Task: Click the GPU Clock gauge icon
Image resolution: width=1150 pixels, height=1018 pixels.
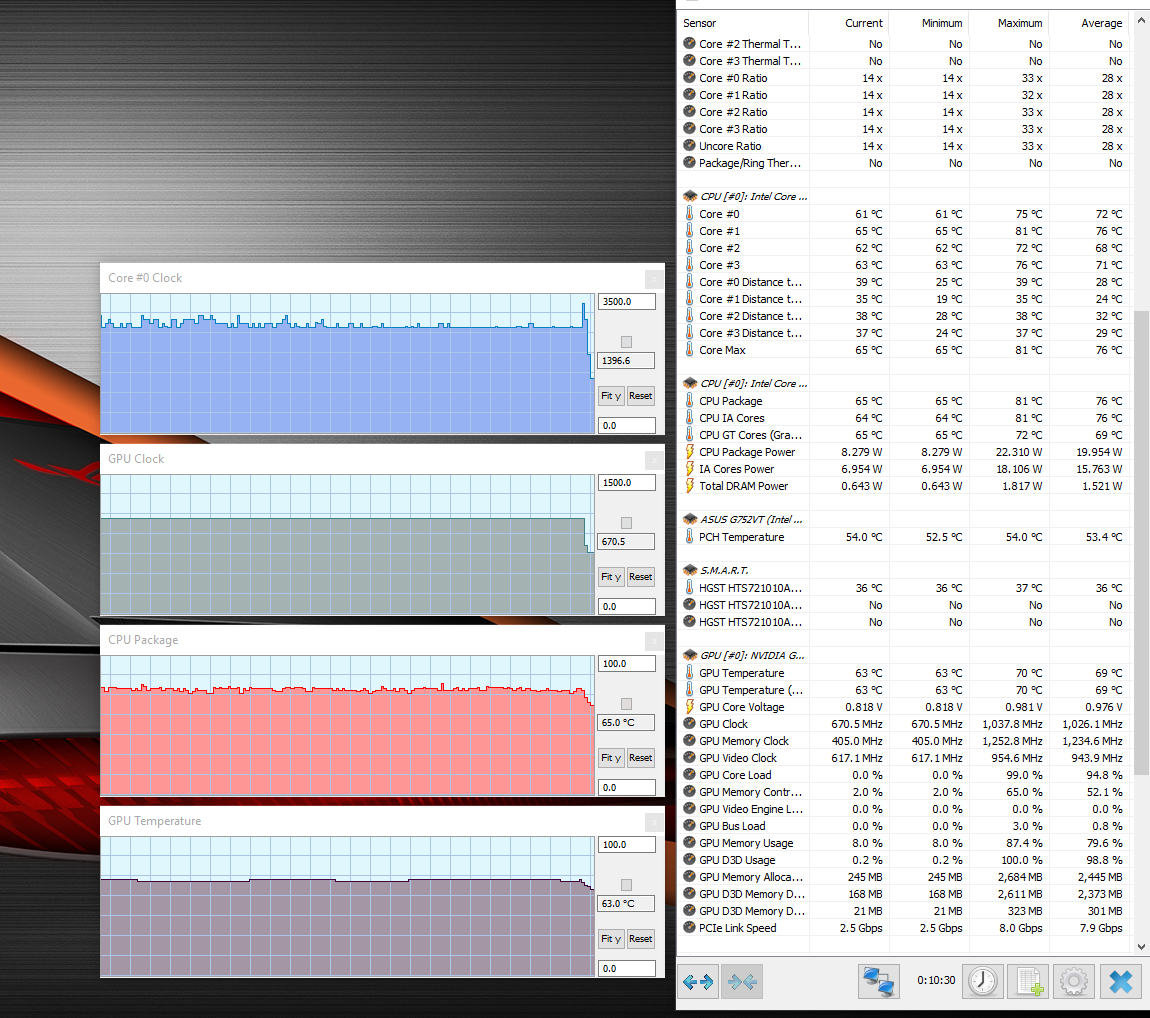Action: coord(689,723)
